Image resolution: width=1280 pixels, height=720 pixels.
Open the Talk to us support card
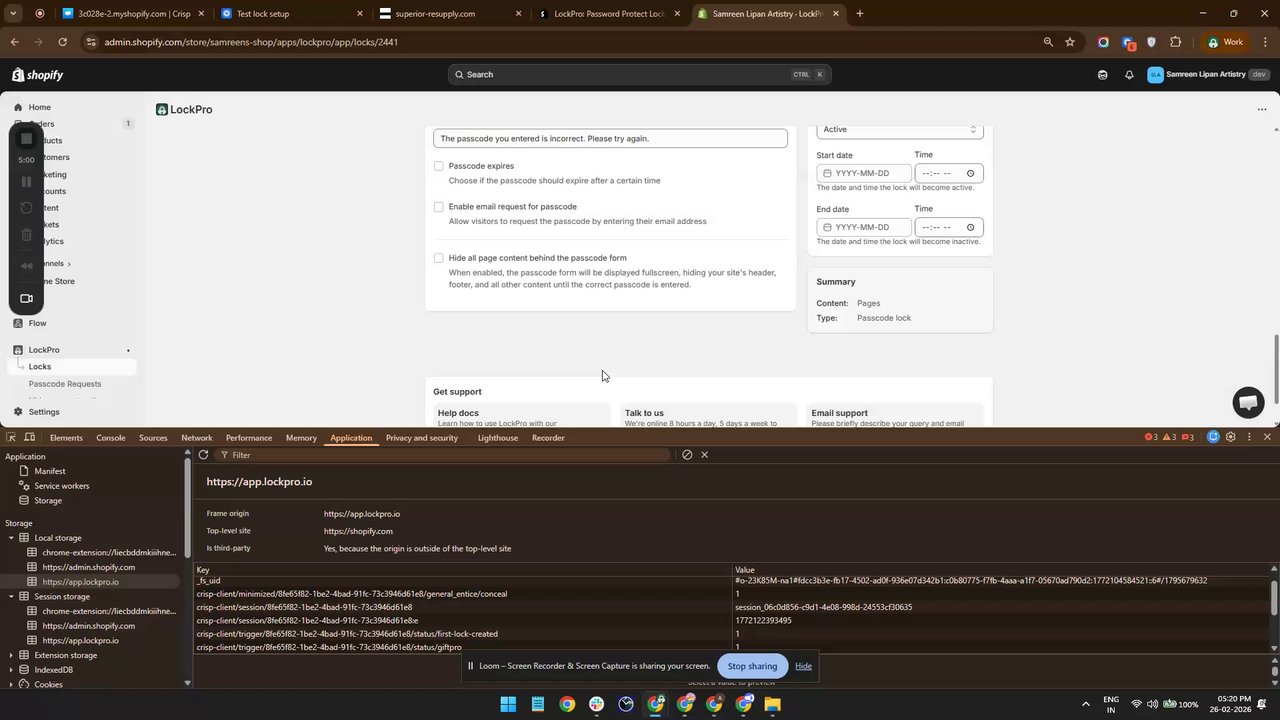tap(706, 416)
